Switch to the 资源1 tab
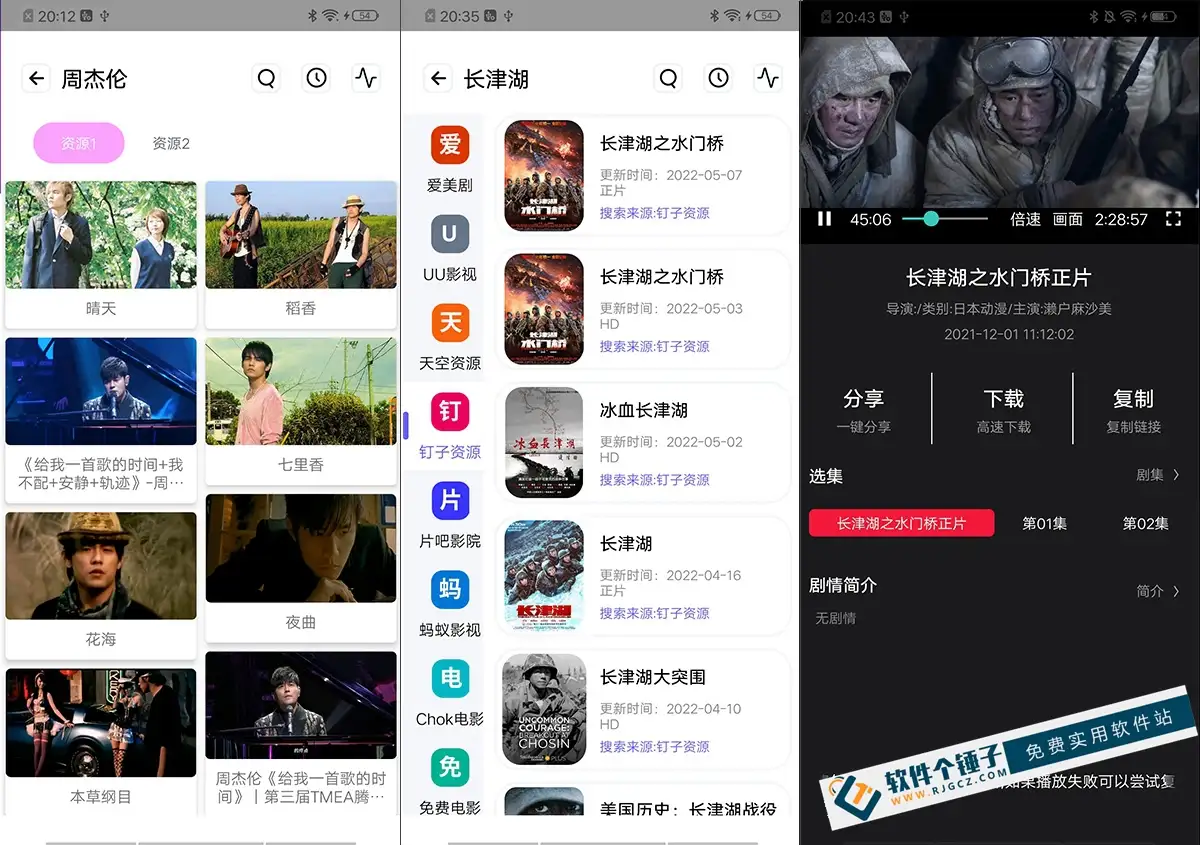 pos(79,143)
